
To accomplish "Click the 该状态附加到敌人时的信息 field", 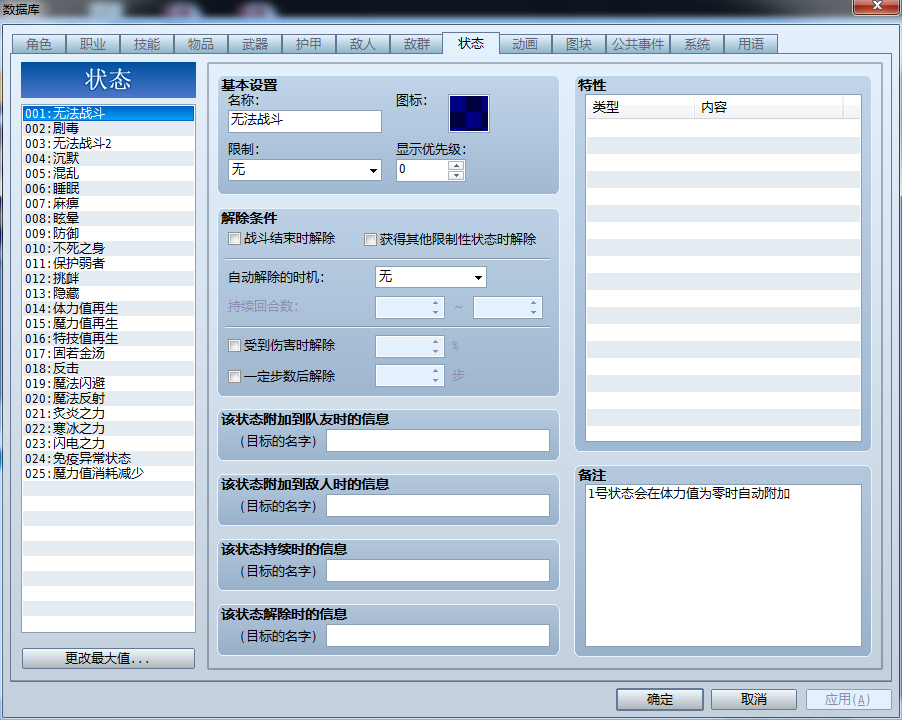I will (438, 506).
